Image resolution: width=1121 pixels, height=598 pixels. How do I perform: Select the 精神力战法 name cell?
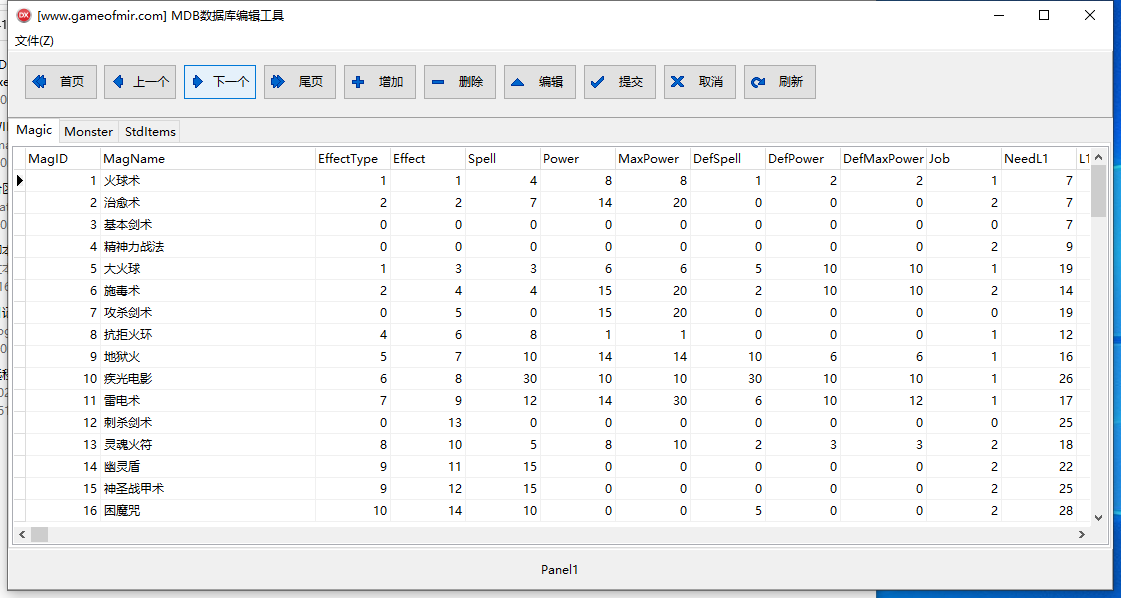[208, 247]
